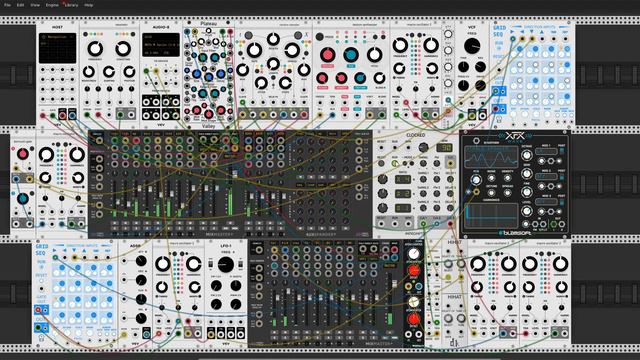Click the resonator STRUCTURE knob

pyautogui.click(x=123, y=49)
